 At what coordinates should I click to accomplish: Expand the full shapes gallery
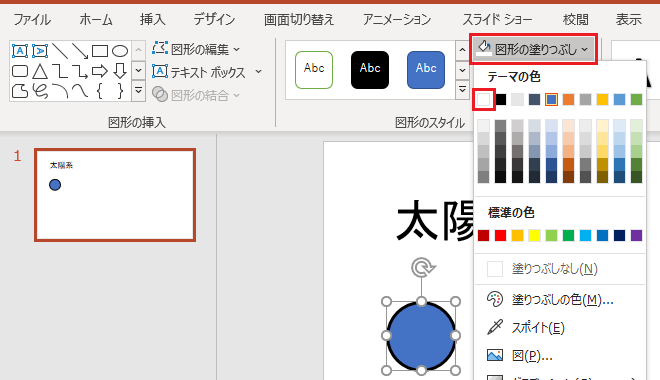click(x=138, y=91)
